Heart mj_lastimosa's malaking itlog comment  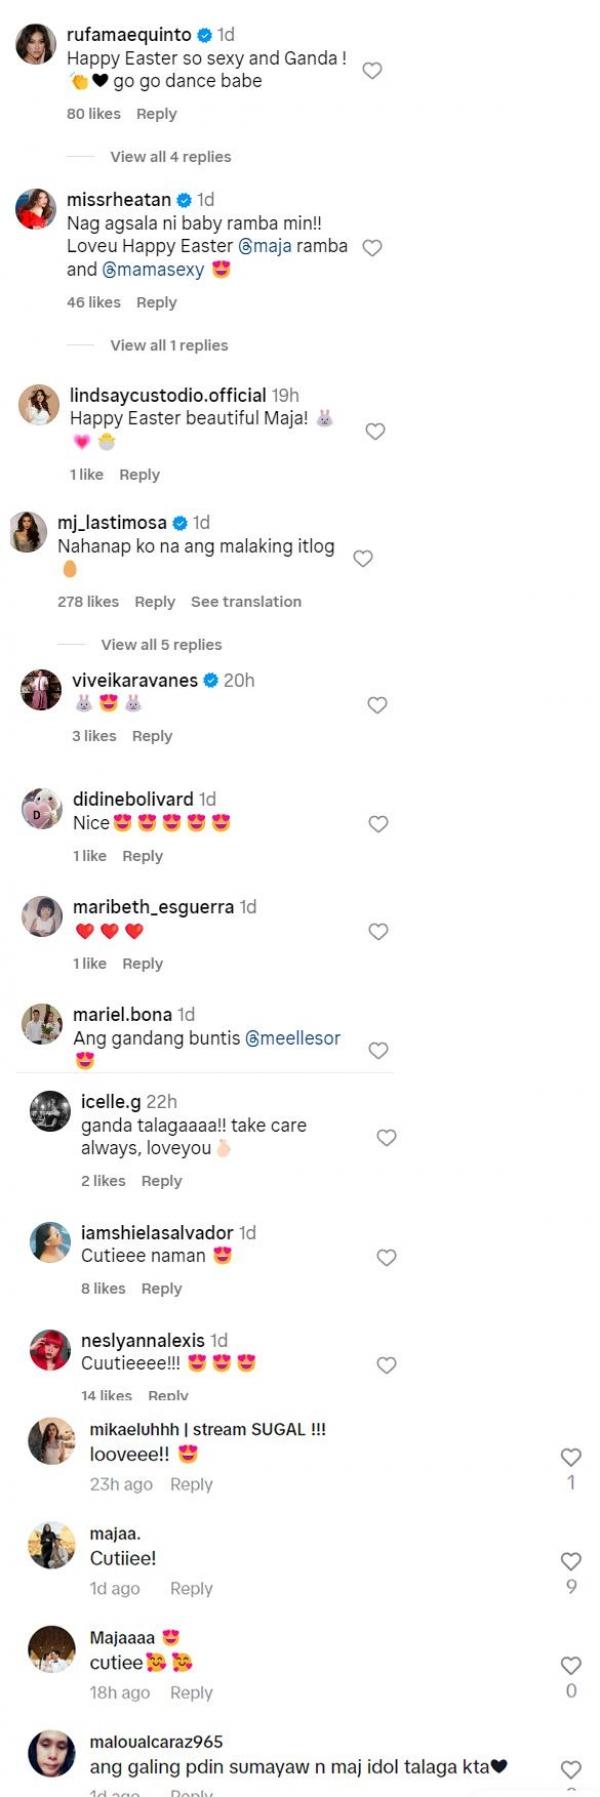(x=363, y=559)
